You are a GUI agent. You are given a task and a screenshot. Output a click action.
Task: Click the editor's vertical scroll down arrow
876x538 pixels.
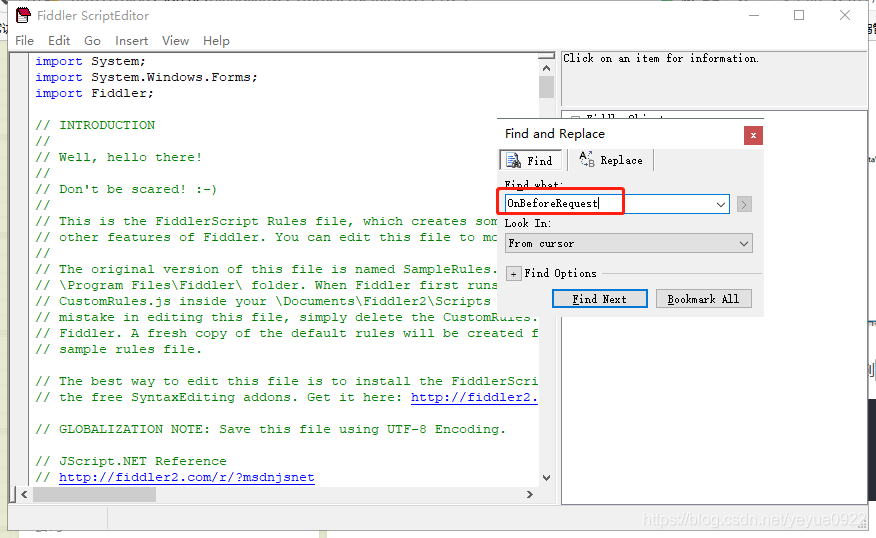[546, 478]
